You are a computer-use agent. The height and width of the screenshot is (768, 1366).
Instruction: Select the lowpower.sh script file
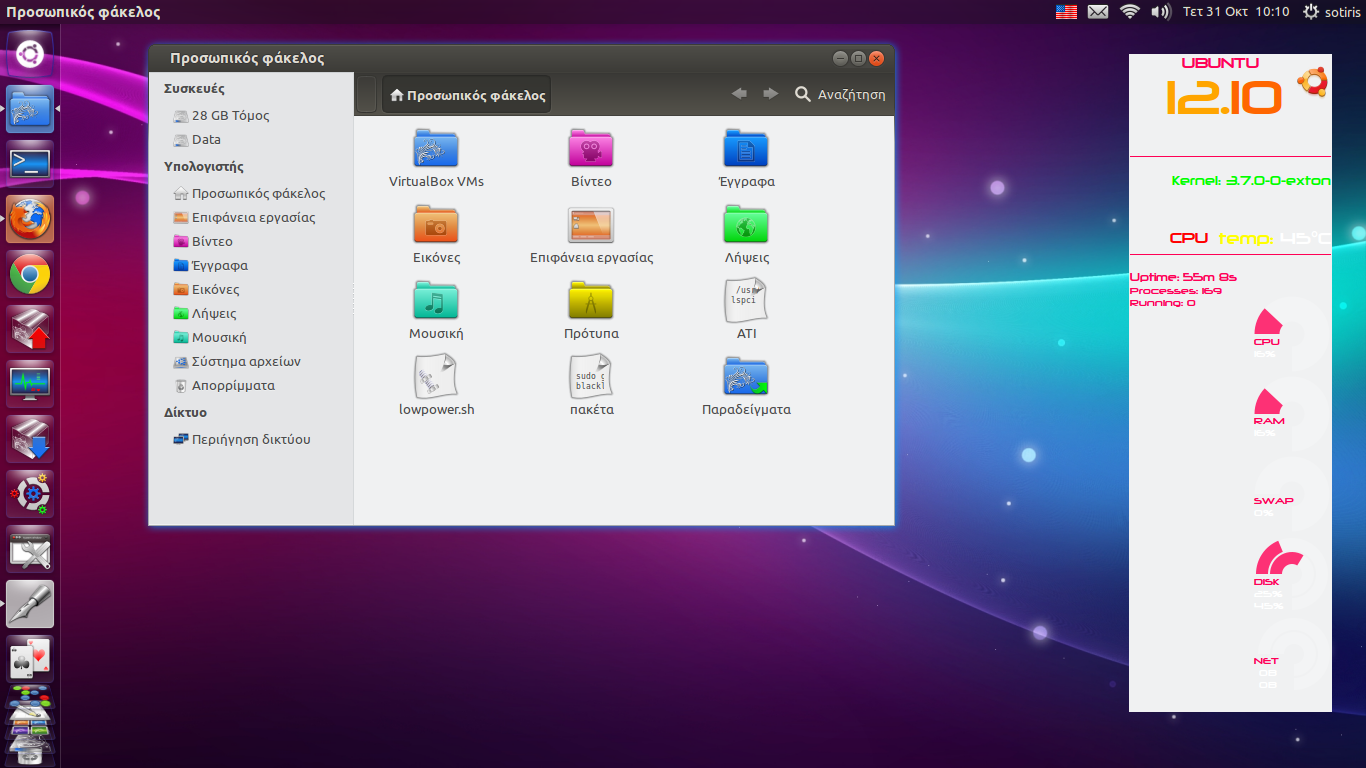(x=436, y=378)
